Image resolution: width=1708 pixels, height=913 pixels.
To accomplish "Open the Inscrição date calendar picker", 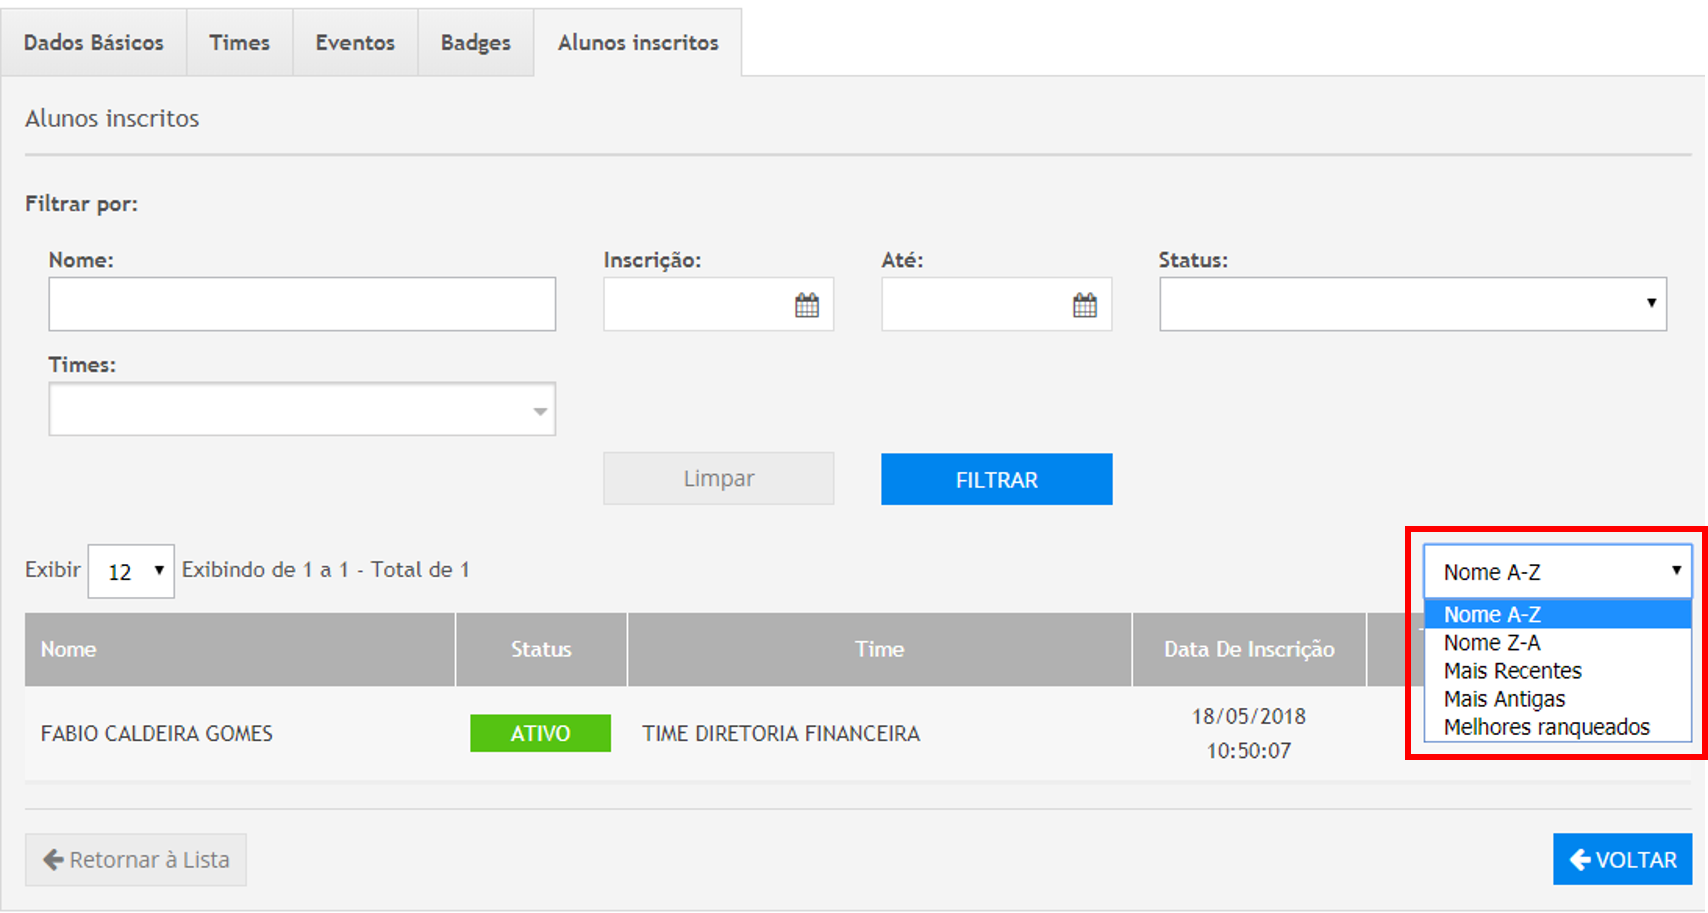I will pyautogui.click(x=806, y=305).
